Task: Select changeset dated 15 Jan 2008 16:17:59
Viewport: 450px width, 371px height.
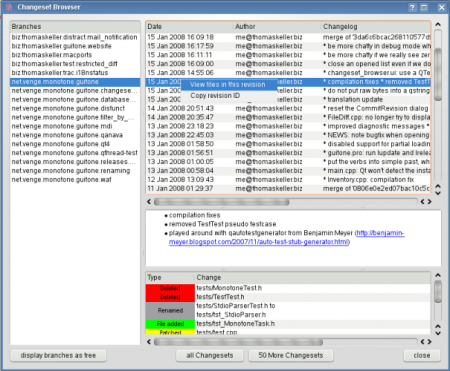Action: tap(288, 46)
